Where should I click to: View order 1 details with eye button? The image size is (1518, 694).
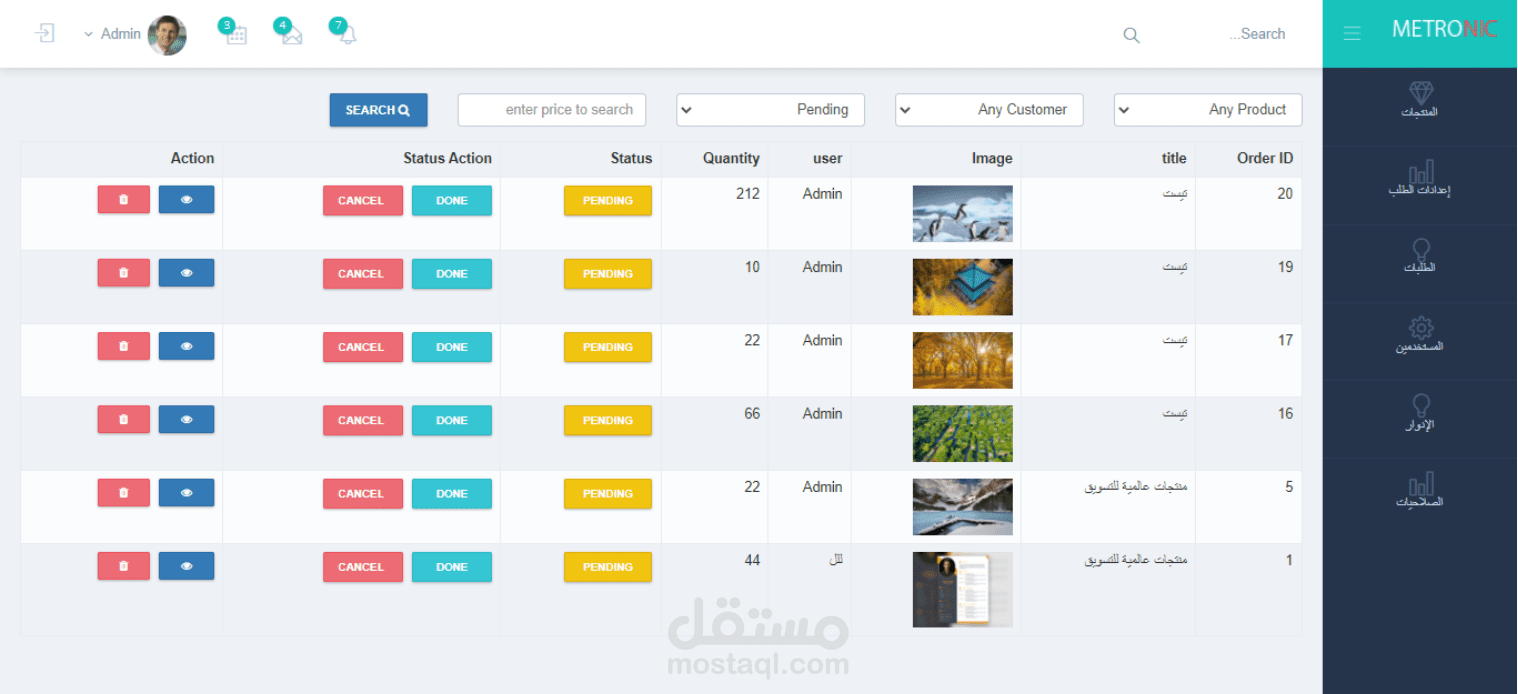pos(186,566)
